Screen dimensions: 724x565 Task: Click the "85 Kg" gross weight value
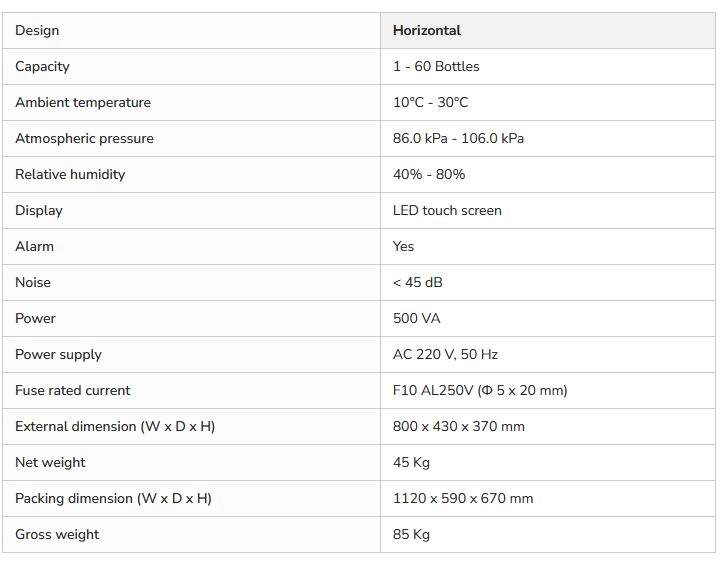point(411,535)
